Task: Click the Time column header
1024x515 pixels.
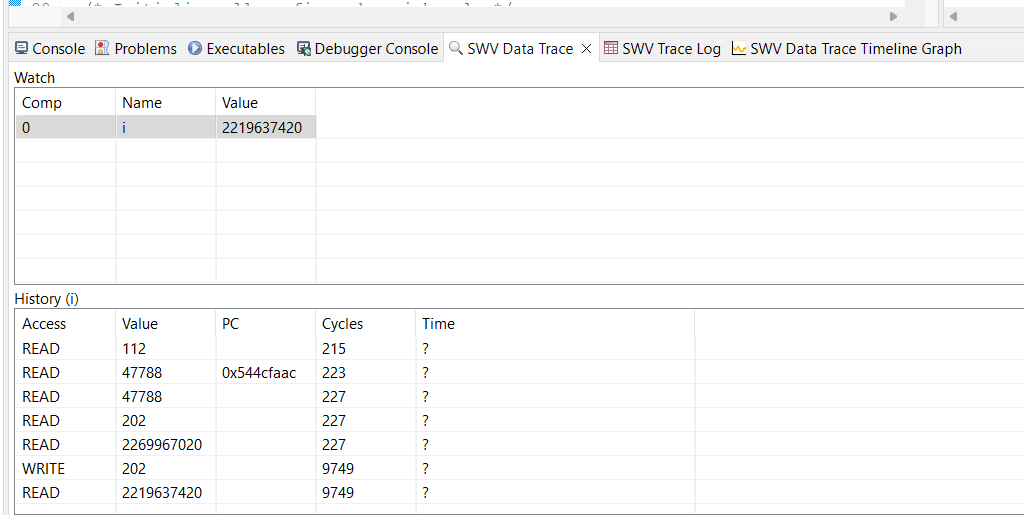Action: tap(438, 324)
